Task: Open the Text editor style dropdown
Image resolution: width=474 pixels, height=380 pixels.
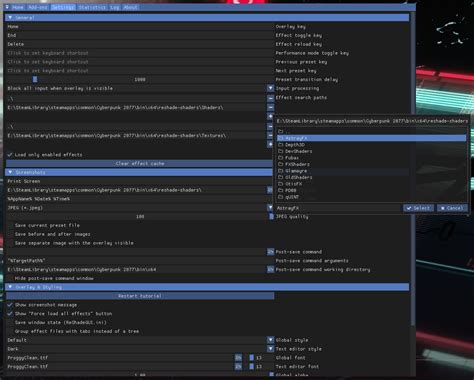Action: [x=270, y=349]
